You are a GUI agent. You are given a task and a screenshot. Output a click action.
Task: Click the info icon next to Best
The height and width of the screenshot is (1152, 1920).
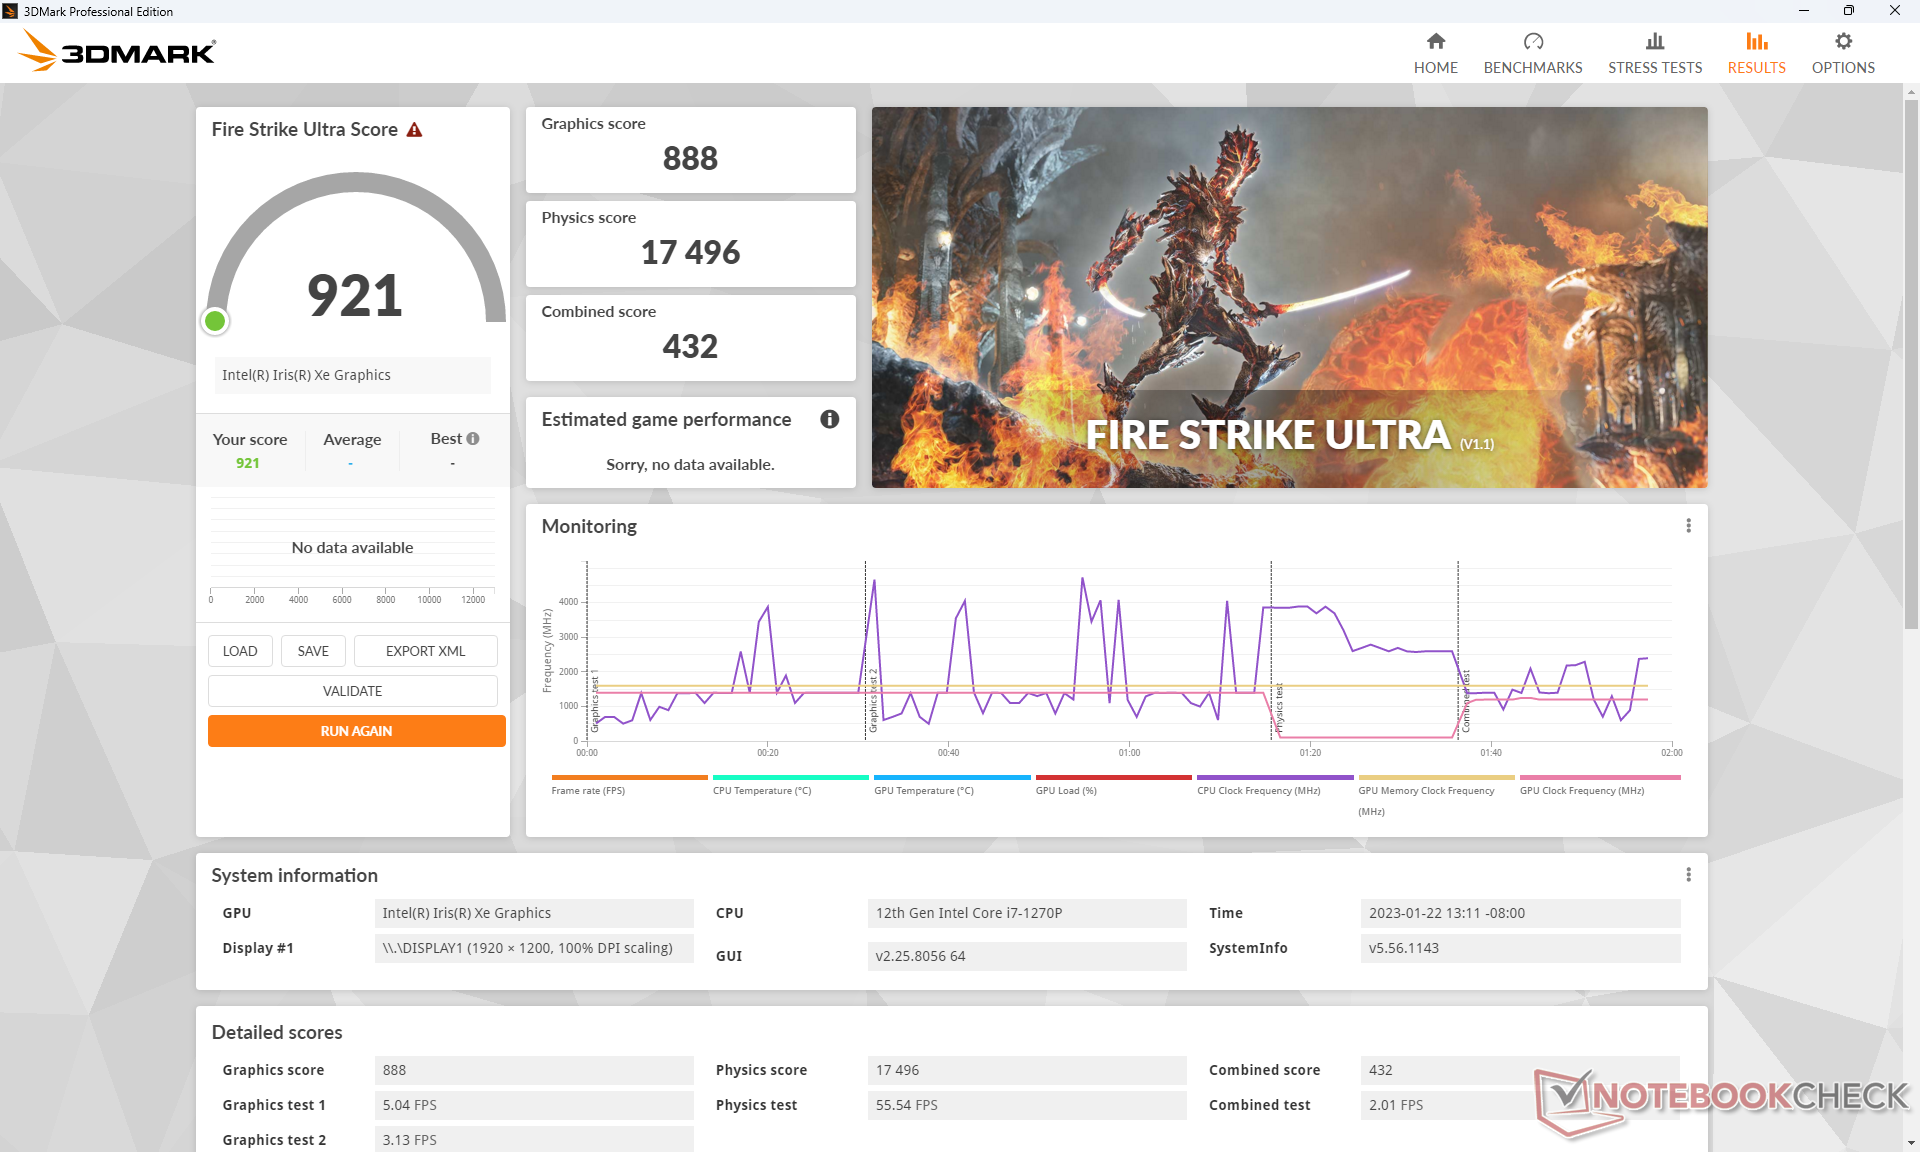(473, 438)
